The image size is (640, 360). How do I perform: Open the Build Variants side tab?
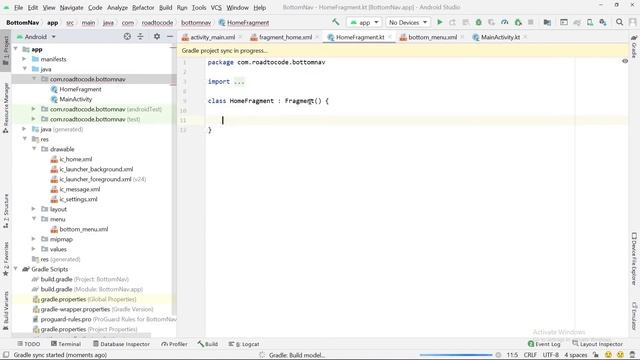point(6,310)
